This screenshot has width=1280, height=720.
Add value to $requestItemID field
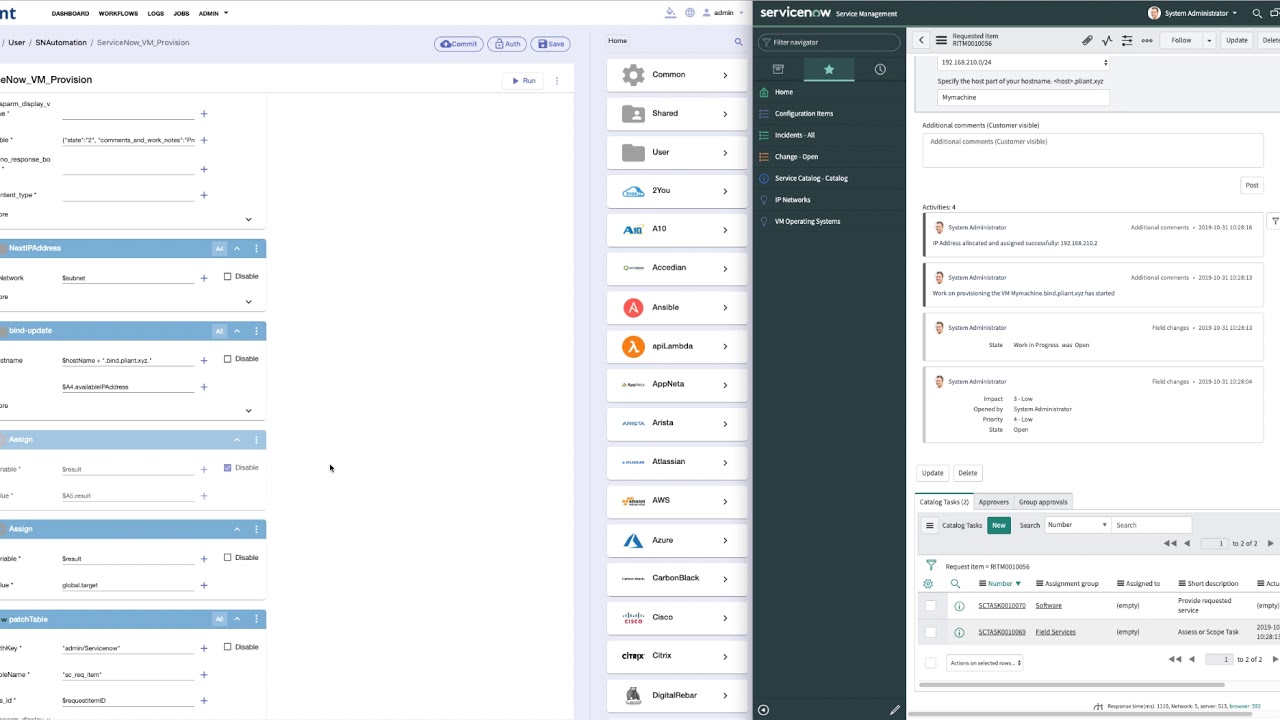(x=204, y=700)
